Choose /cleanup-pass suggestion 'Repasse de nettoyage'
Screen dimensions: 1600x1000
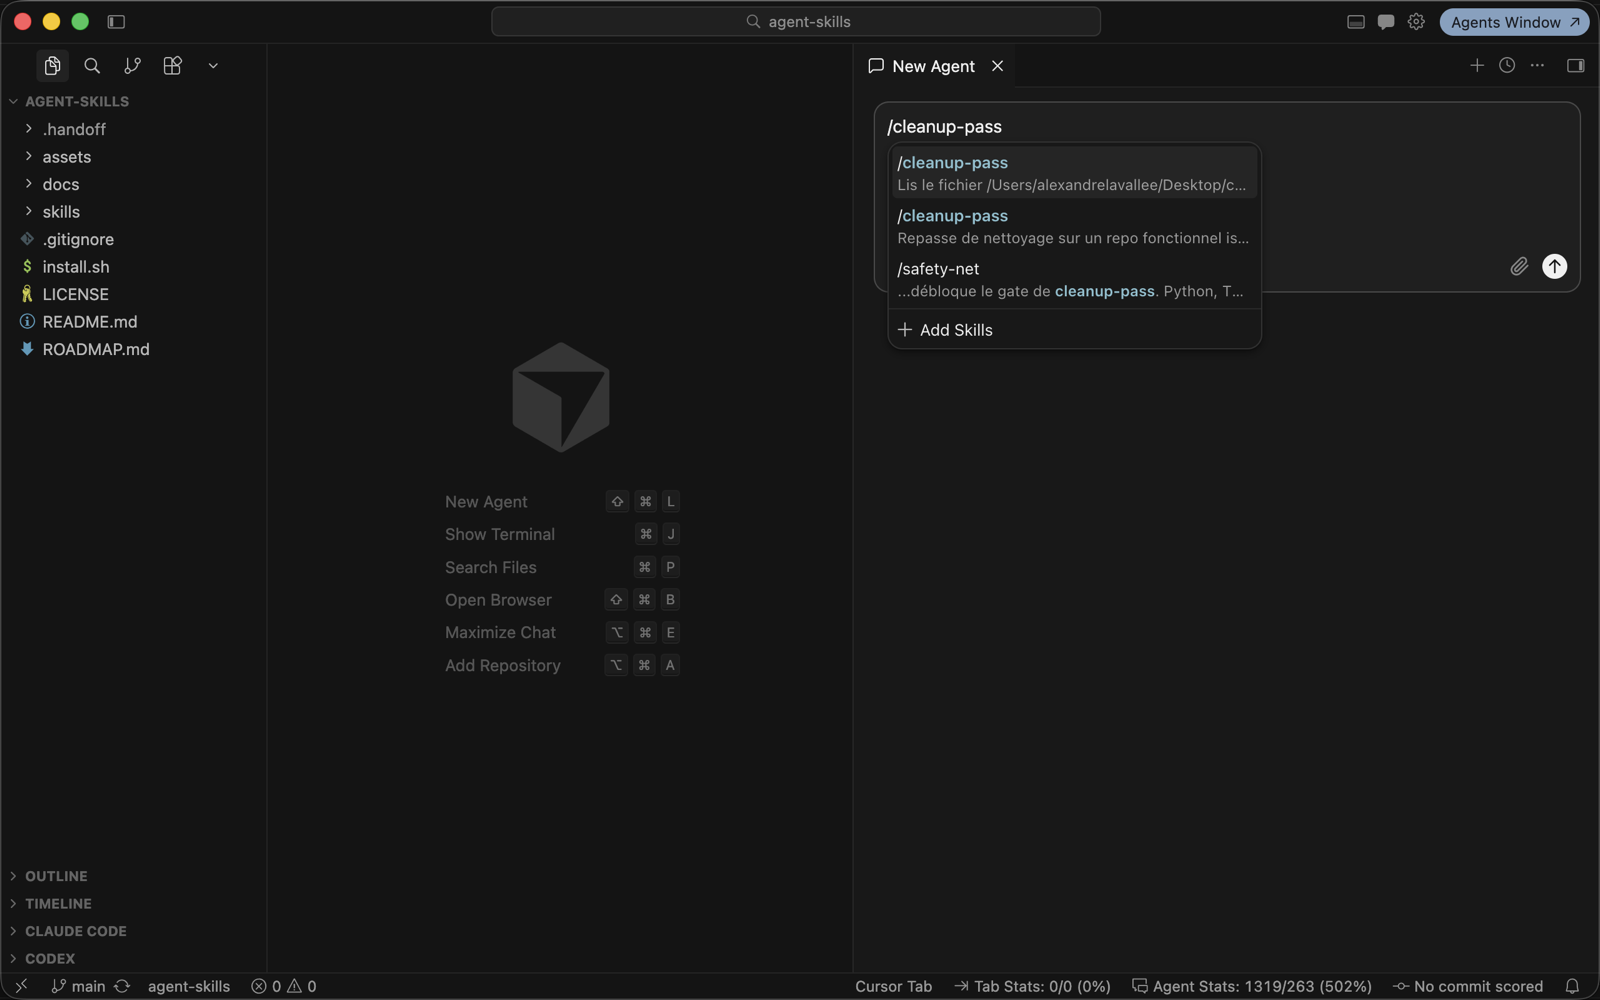1074,226
